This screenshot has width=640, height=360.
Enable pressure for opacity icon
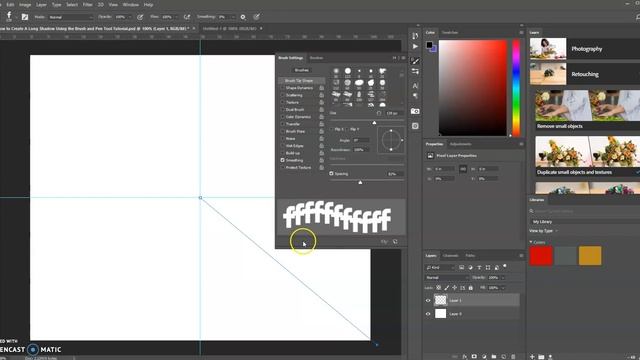(140, 17)
